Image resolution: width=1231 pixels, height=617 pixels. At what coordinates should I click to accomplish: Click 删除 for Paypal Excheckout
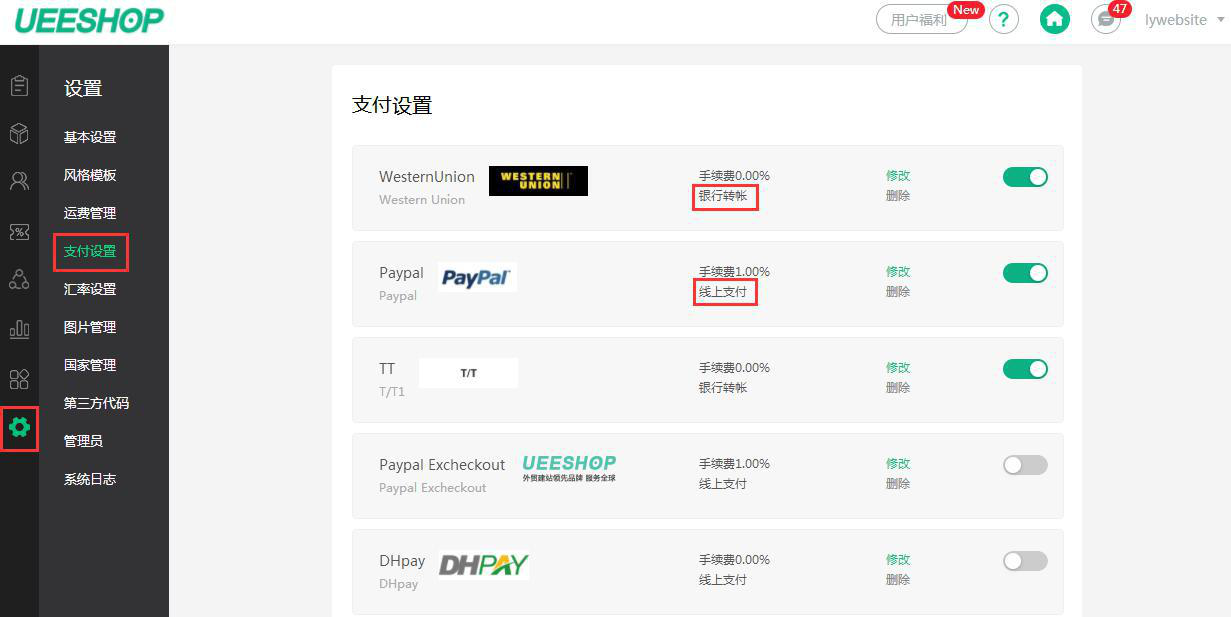pyautogui.click(x=898, y=484)
